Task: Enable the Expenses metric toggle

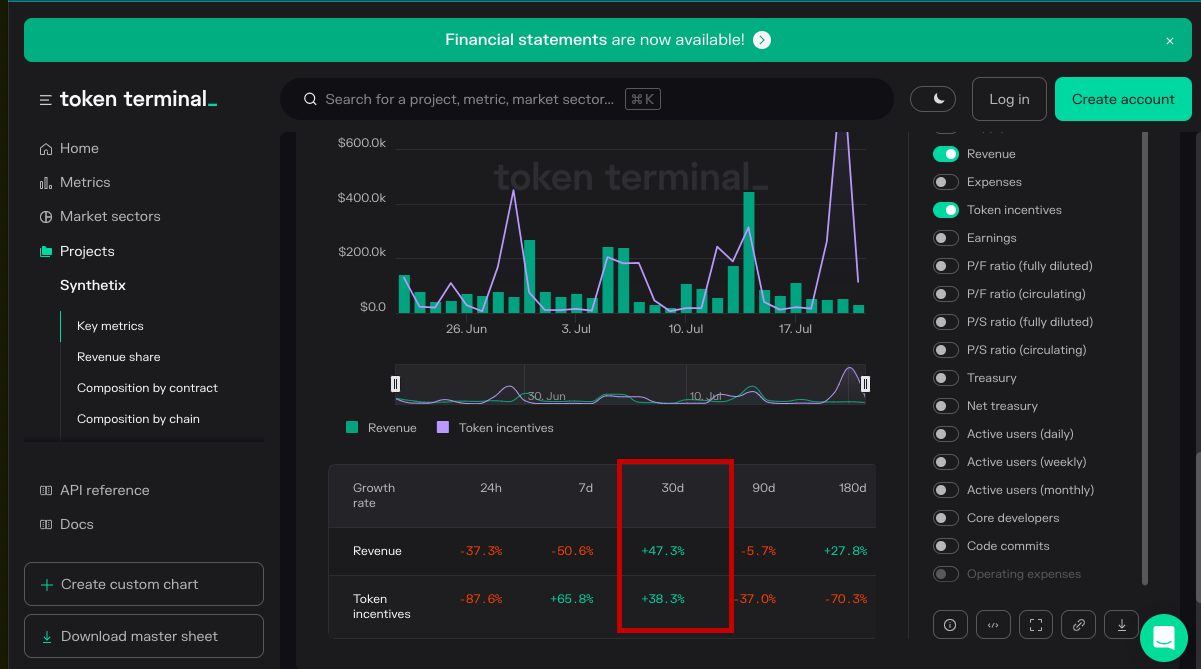Action: [946, 182]
